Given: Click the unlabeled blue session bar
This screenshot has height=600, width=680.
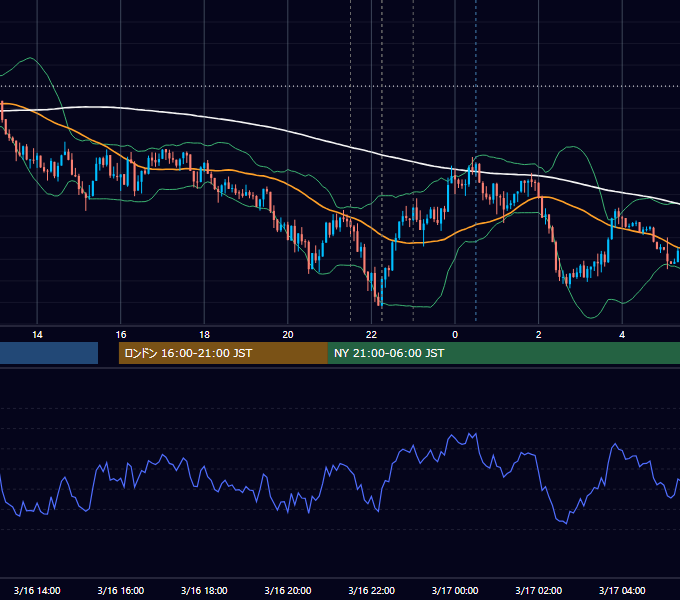Looking at the screenshot, I should 49,353.
